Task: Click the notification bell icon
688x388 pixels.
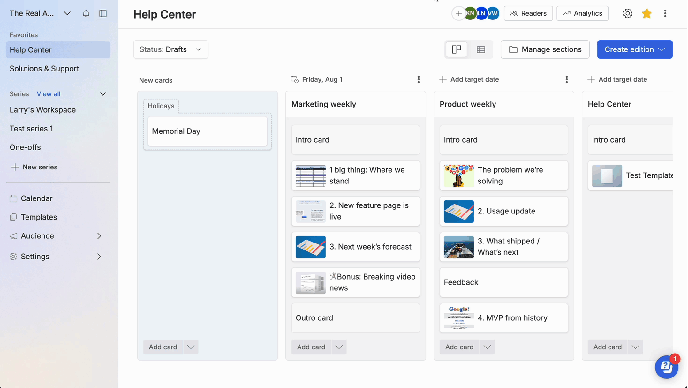Action: coord(86,13)
